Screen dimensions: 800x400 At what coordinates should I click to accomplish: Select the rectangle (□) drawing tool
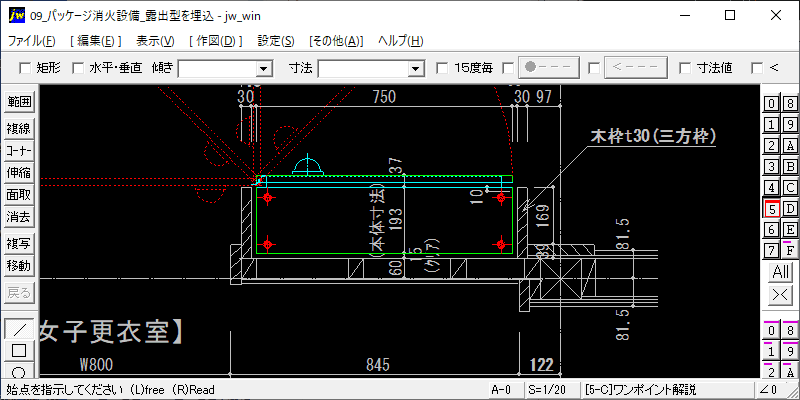click(x=19, y=351)
